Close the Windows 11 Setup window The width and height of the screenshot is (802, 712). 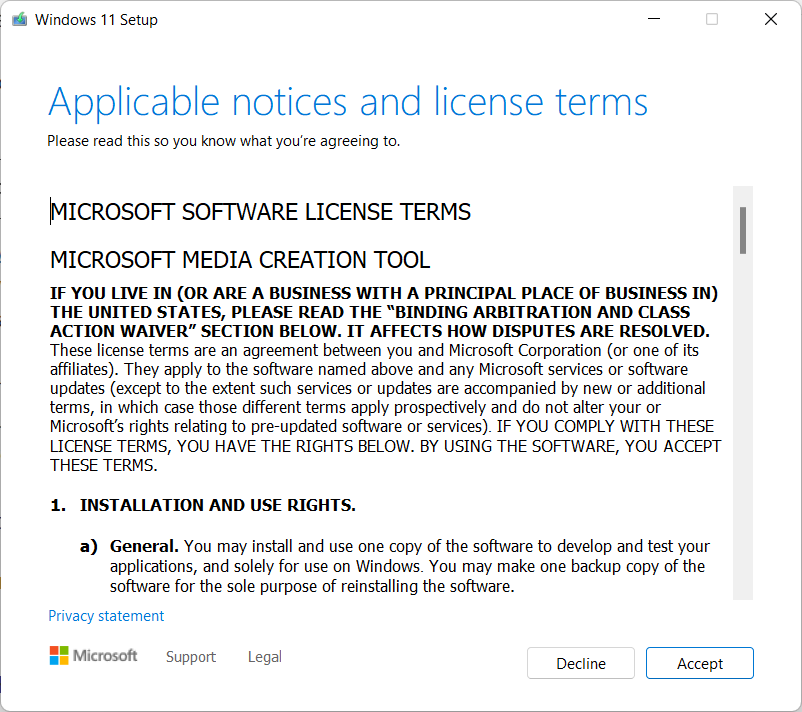tap(770, 18)
